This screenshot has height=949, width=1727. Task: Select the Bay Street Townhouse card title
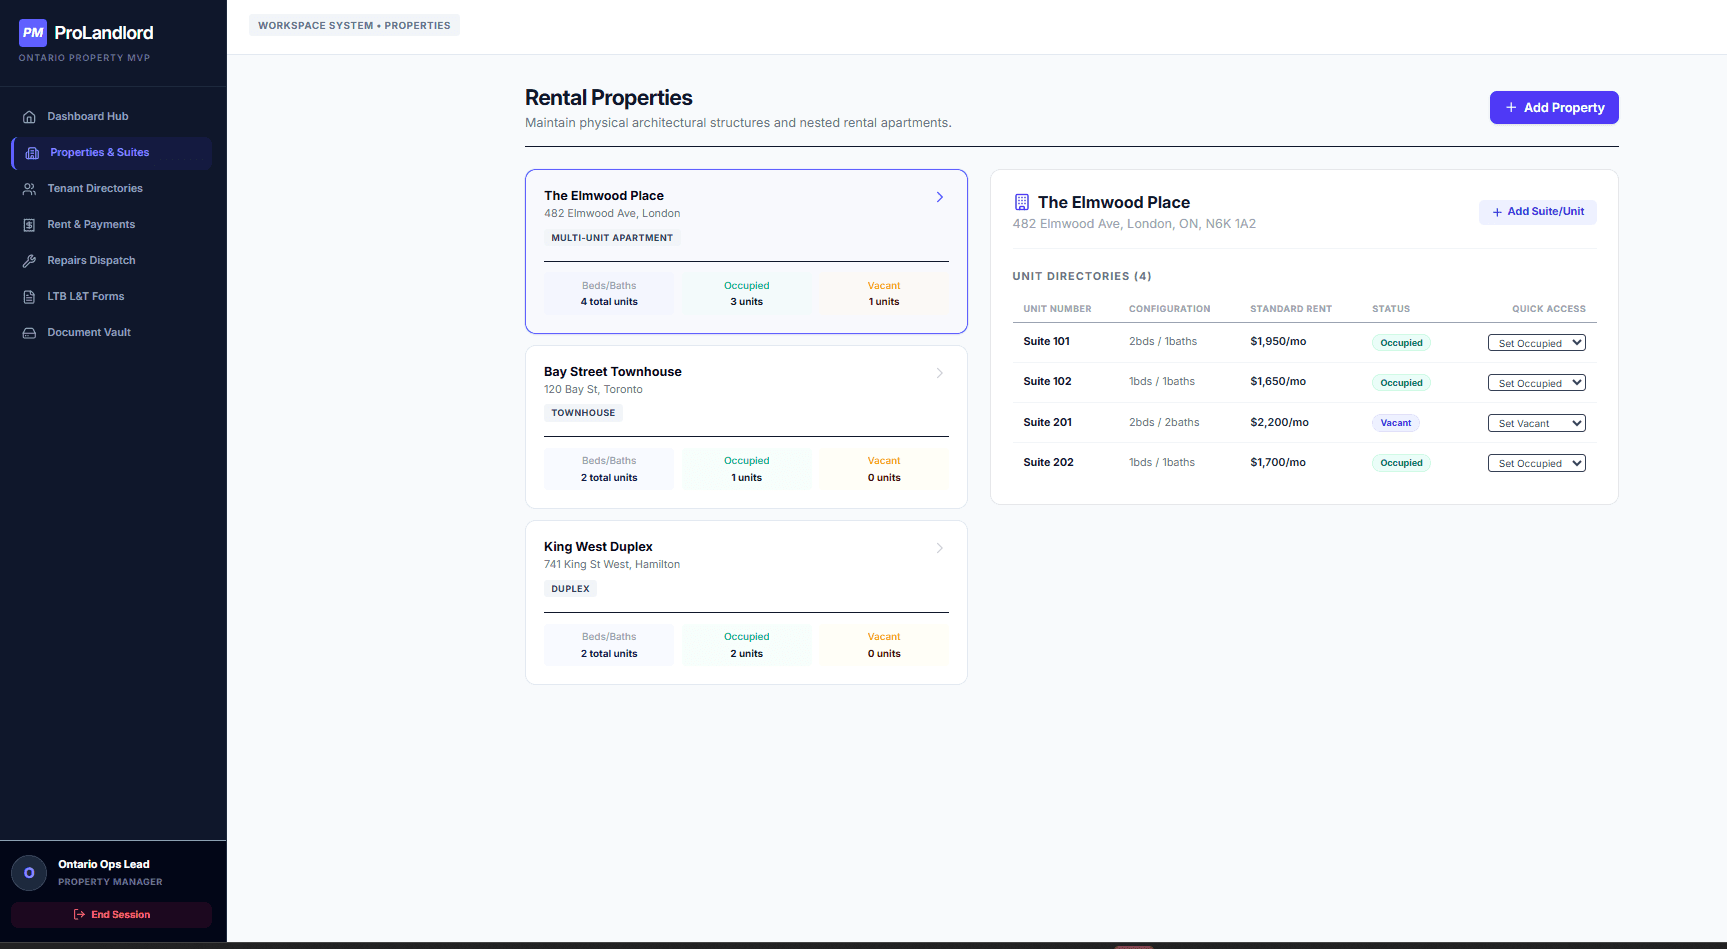point(613,372)
